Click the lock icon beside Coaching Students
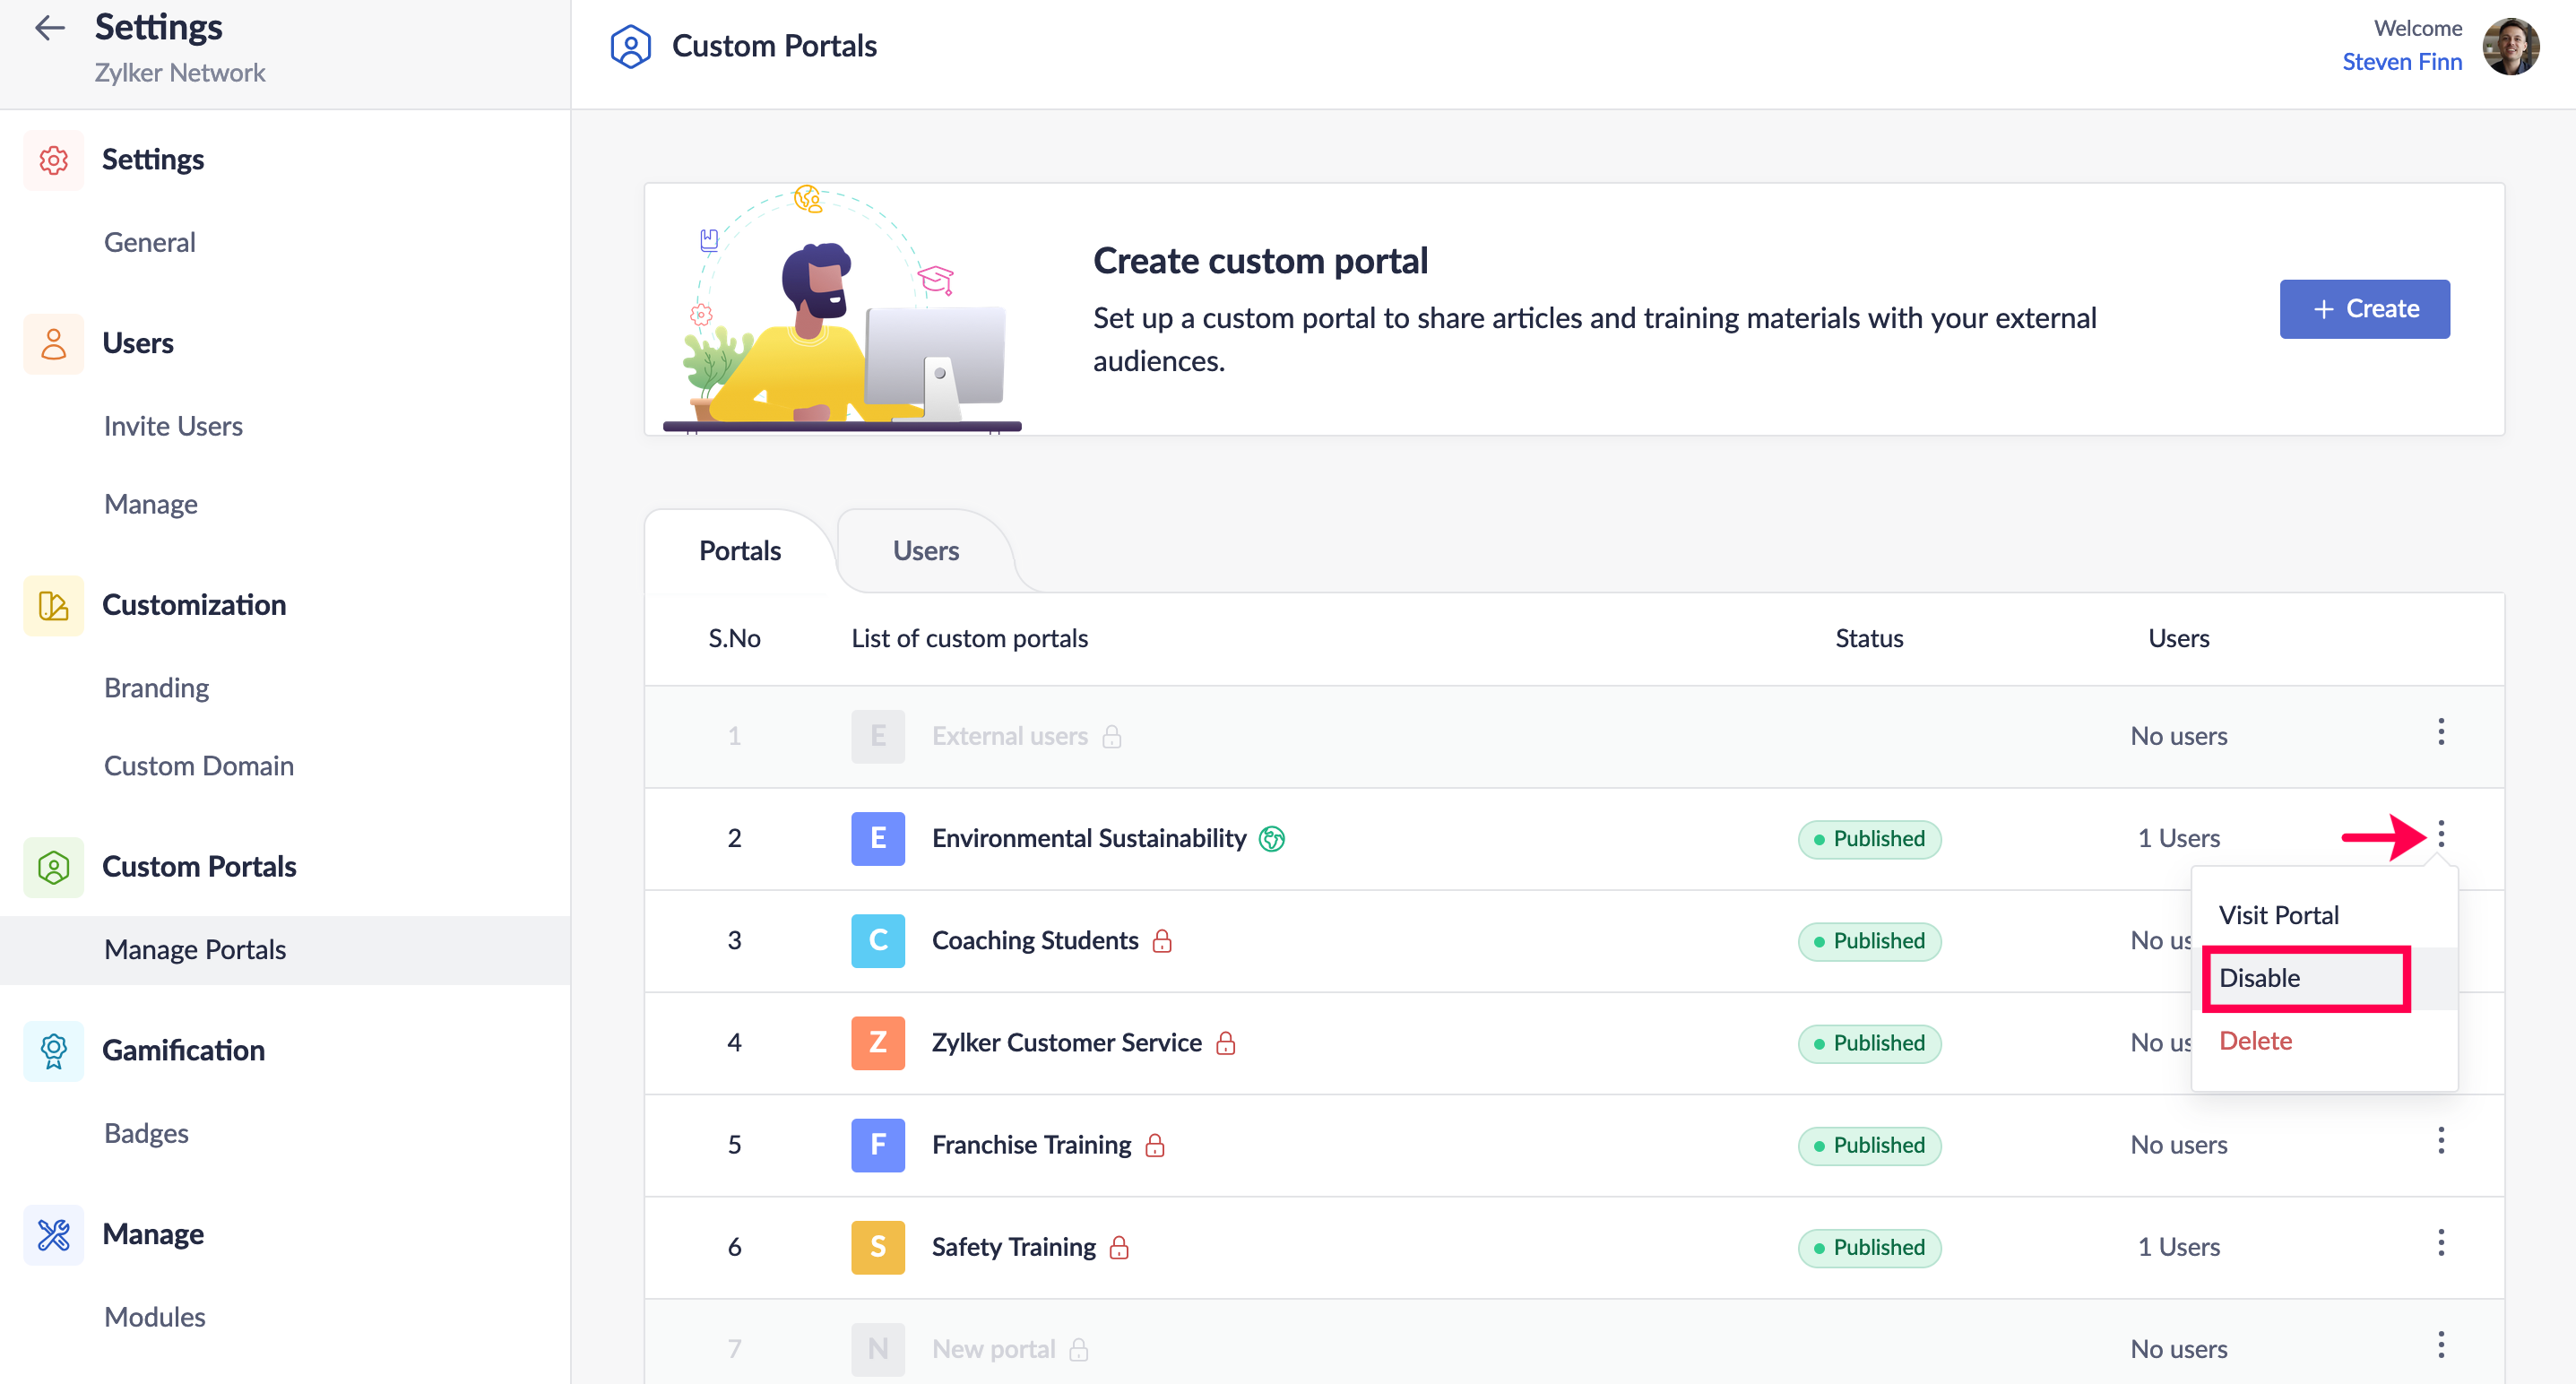2576x1384 pixels. coord(1161,941)
